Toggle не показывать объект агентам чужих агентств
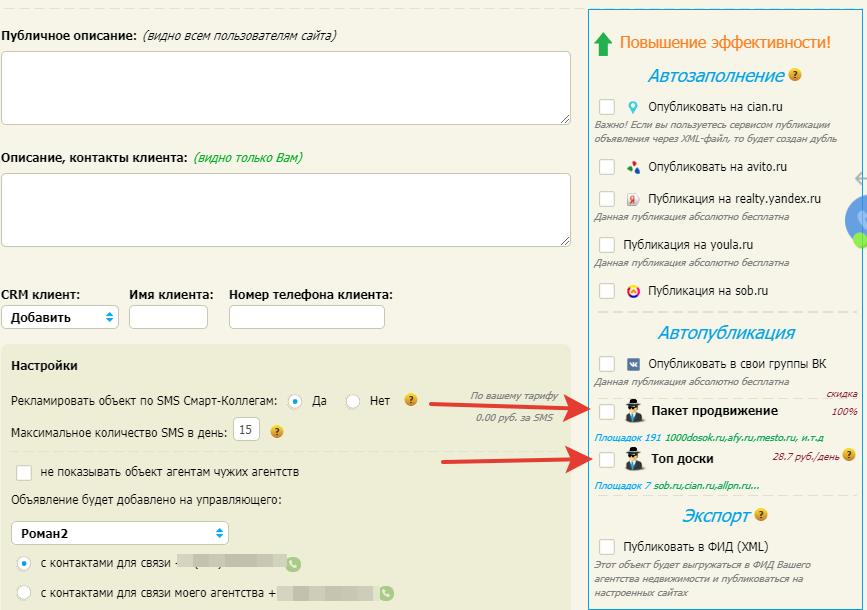 point(25,471)
